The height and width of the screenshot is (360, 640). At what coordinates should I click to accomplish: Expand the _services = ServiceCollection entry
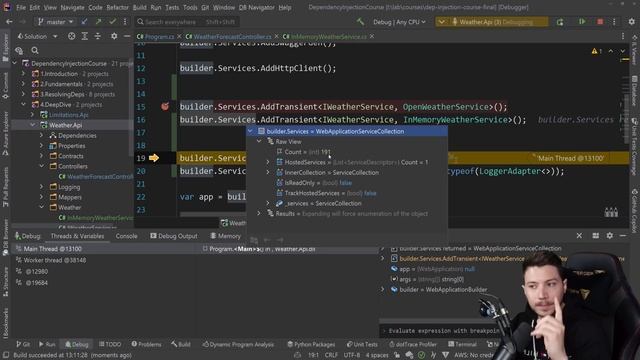coord(268,203)
